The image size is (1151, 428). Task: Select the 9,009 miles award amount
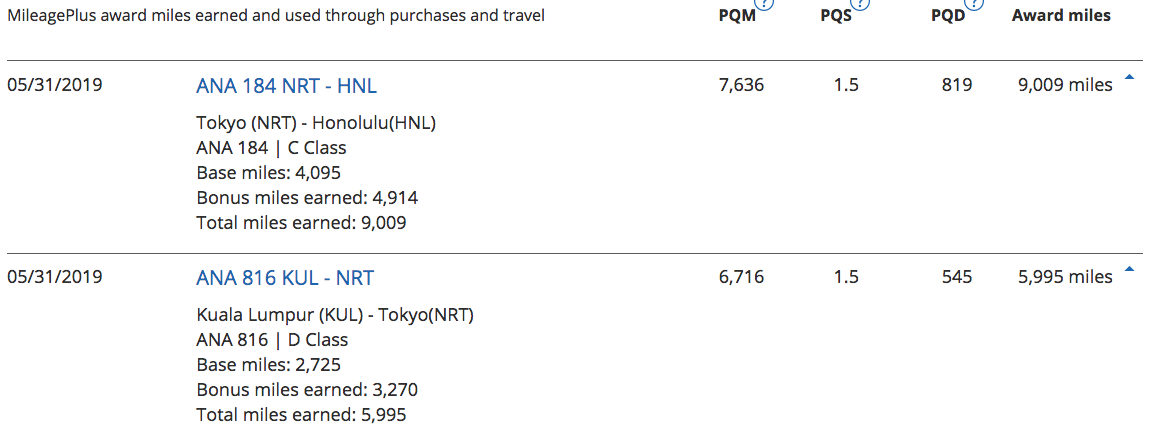(x=1064, y=86)
